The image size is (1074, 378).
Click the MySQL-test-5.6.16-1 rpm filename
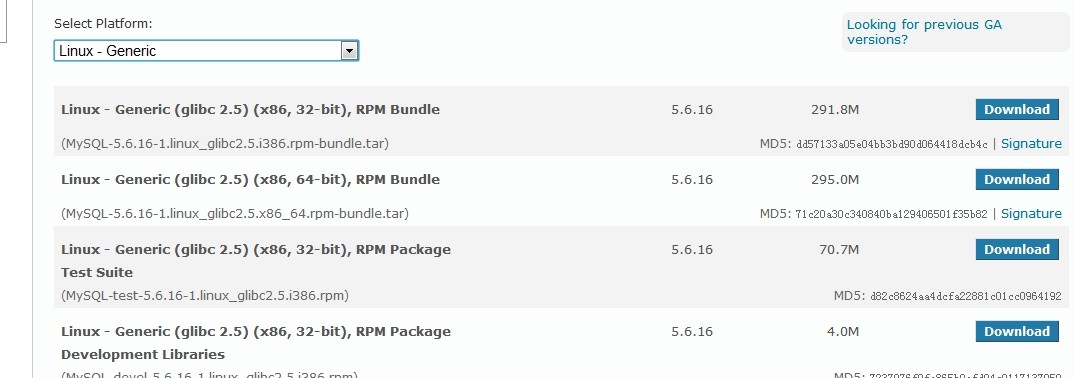[205, 296]
